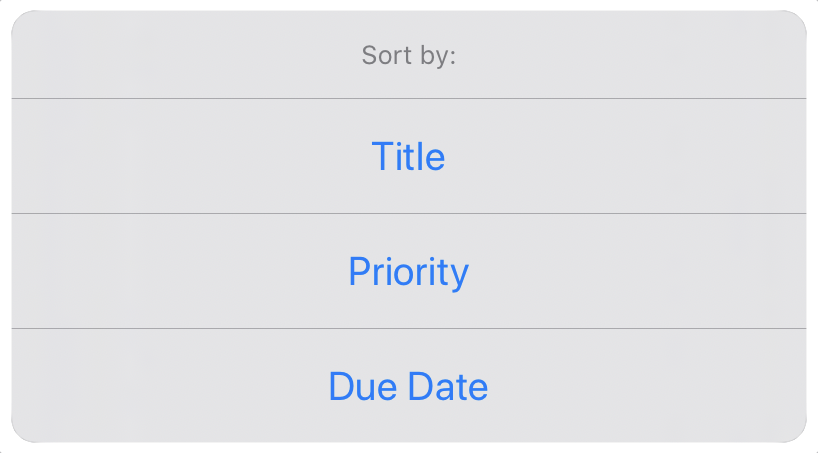
Task: Pick Priority as the sorting criterion
Action: click(x=408, y=272)
